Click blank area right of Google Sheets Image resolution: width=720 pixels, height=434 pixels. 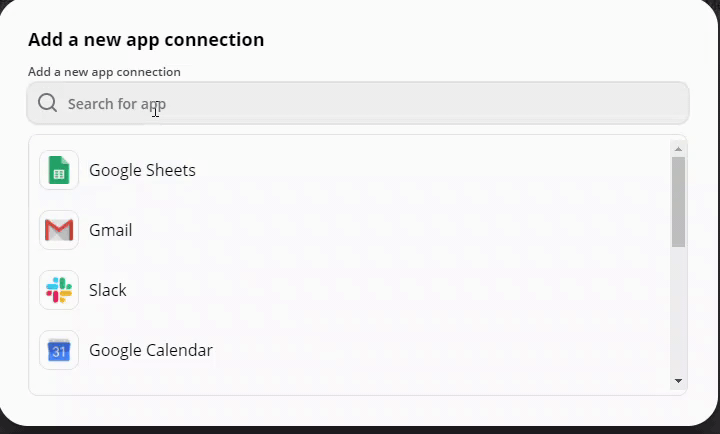coord(432,170)
